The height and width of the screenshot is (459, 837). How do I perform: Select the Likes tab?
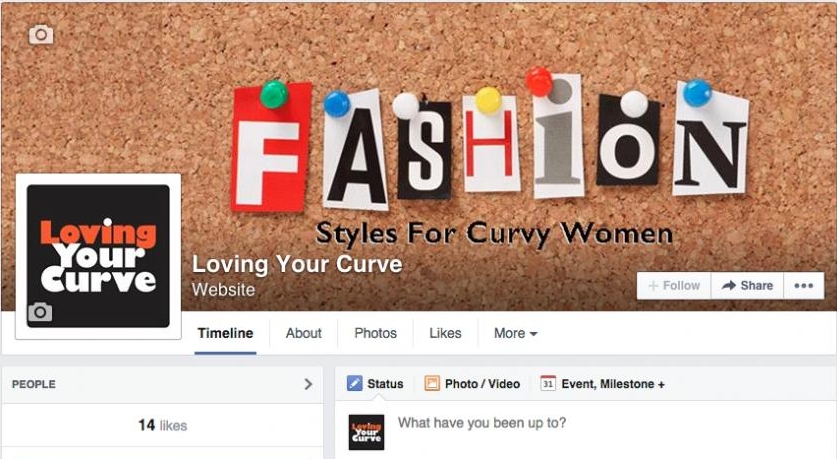[x=445, y=333]
